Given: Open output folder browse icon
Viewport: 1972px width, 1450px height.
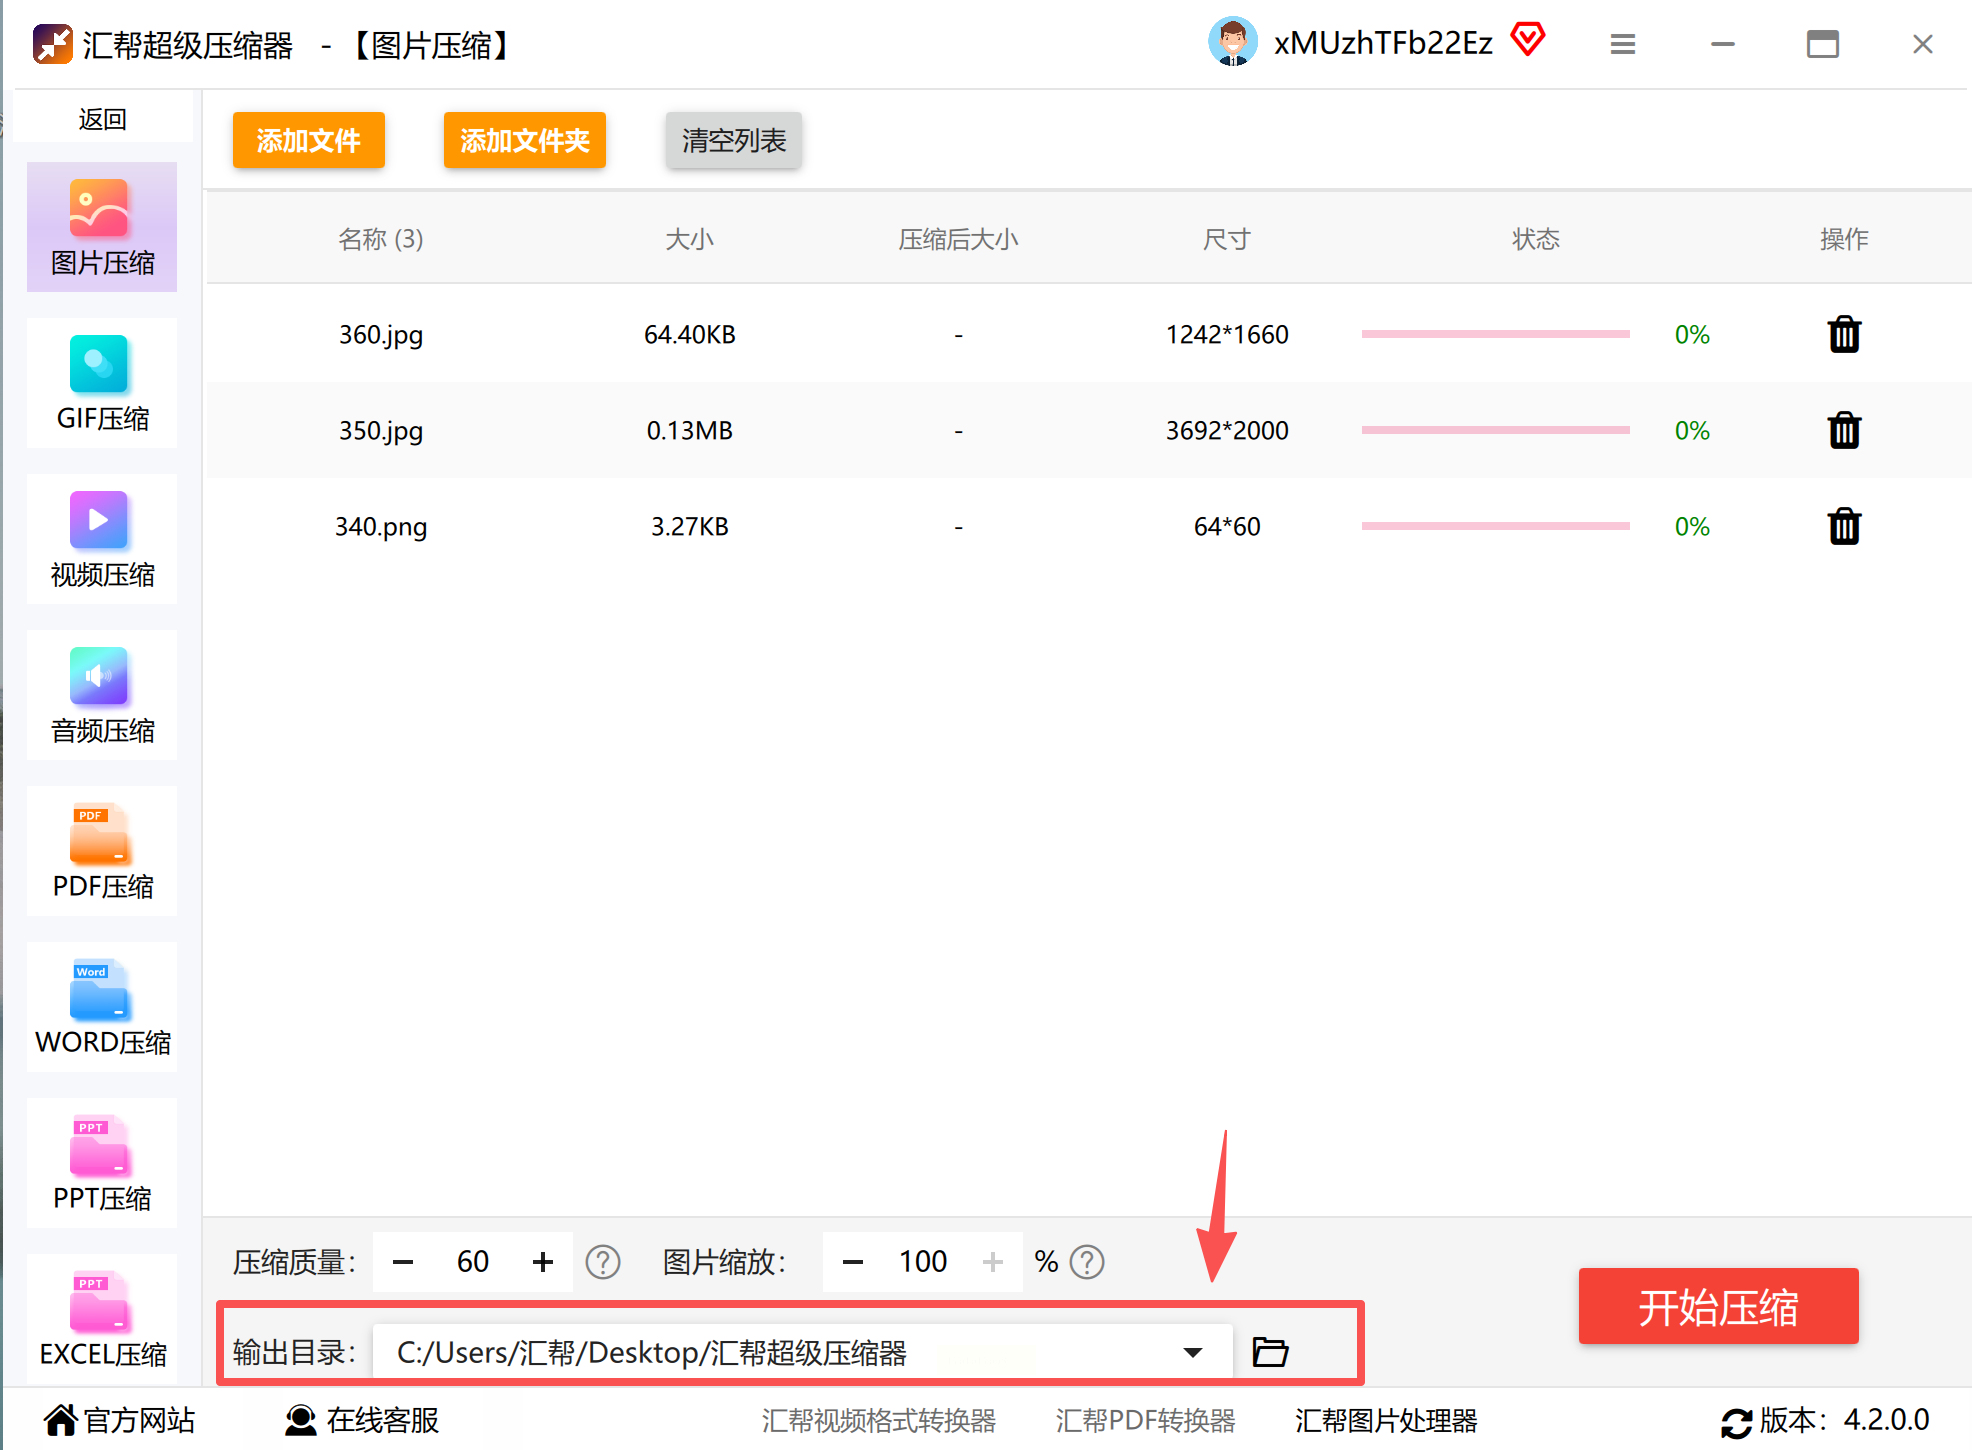Looking at the screenshot, I should [x=1269, y=1352].
